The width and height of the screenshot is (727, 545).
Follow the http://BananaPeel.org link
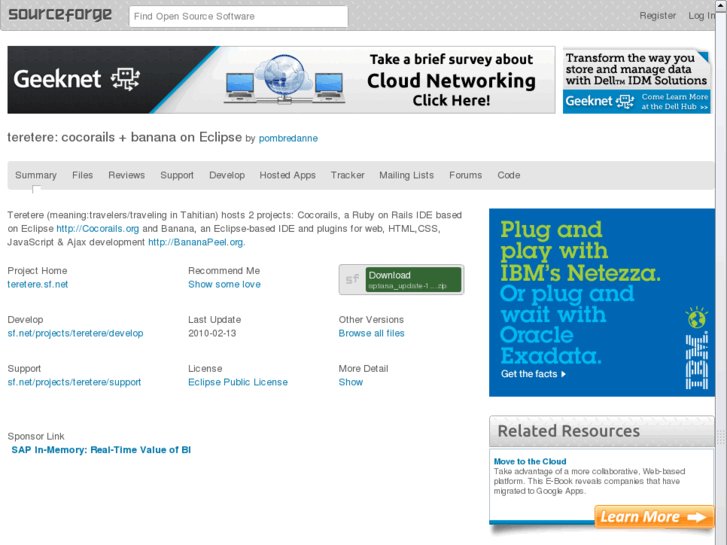click(196, 242)
